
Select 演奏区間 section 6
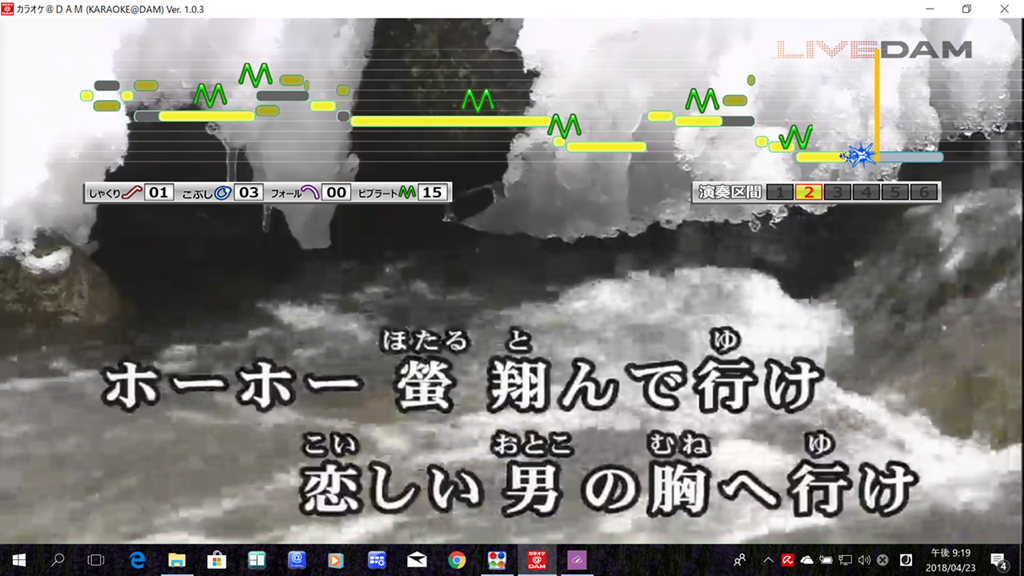pyautogui.click(x=923, y=192)
